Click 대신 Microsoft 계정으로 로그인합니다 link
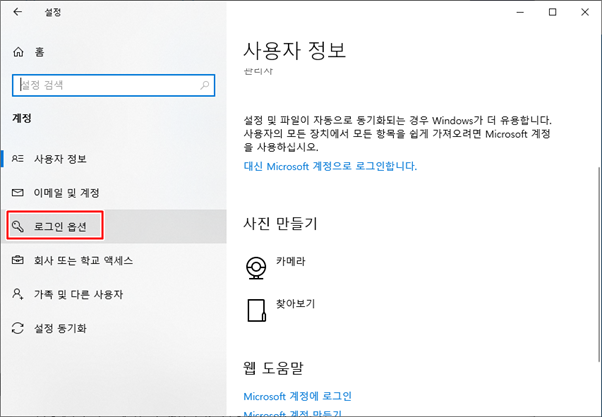Viewport: 602px width, 417px height. click(x=330, y=166)
